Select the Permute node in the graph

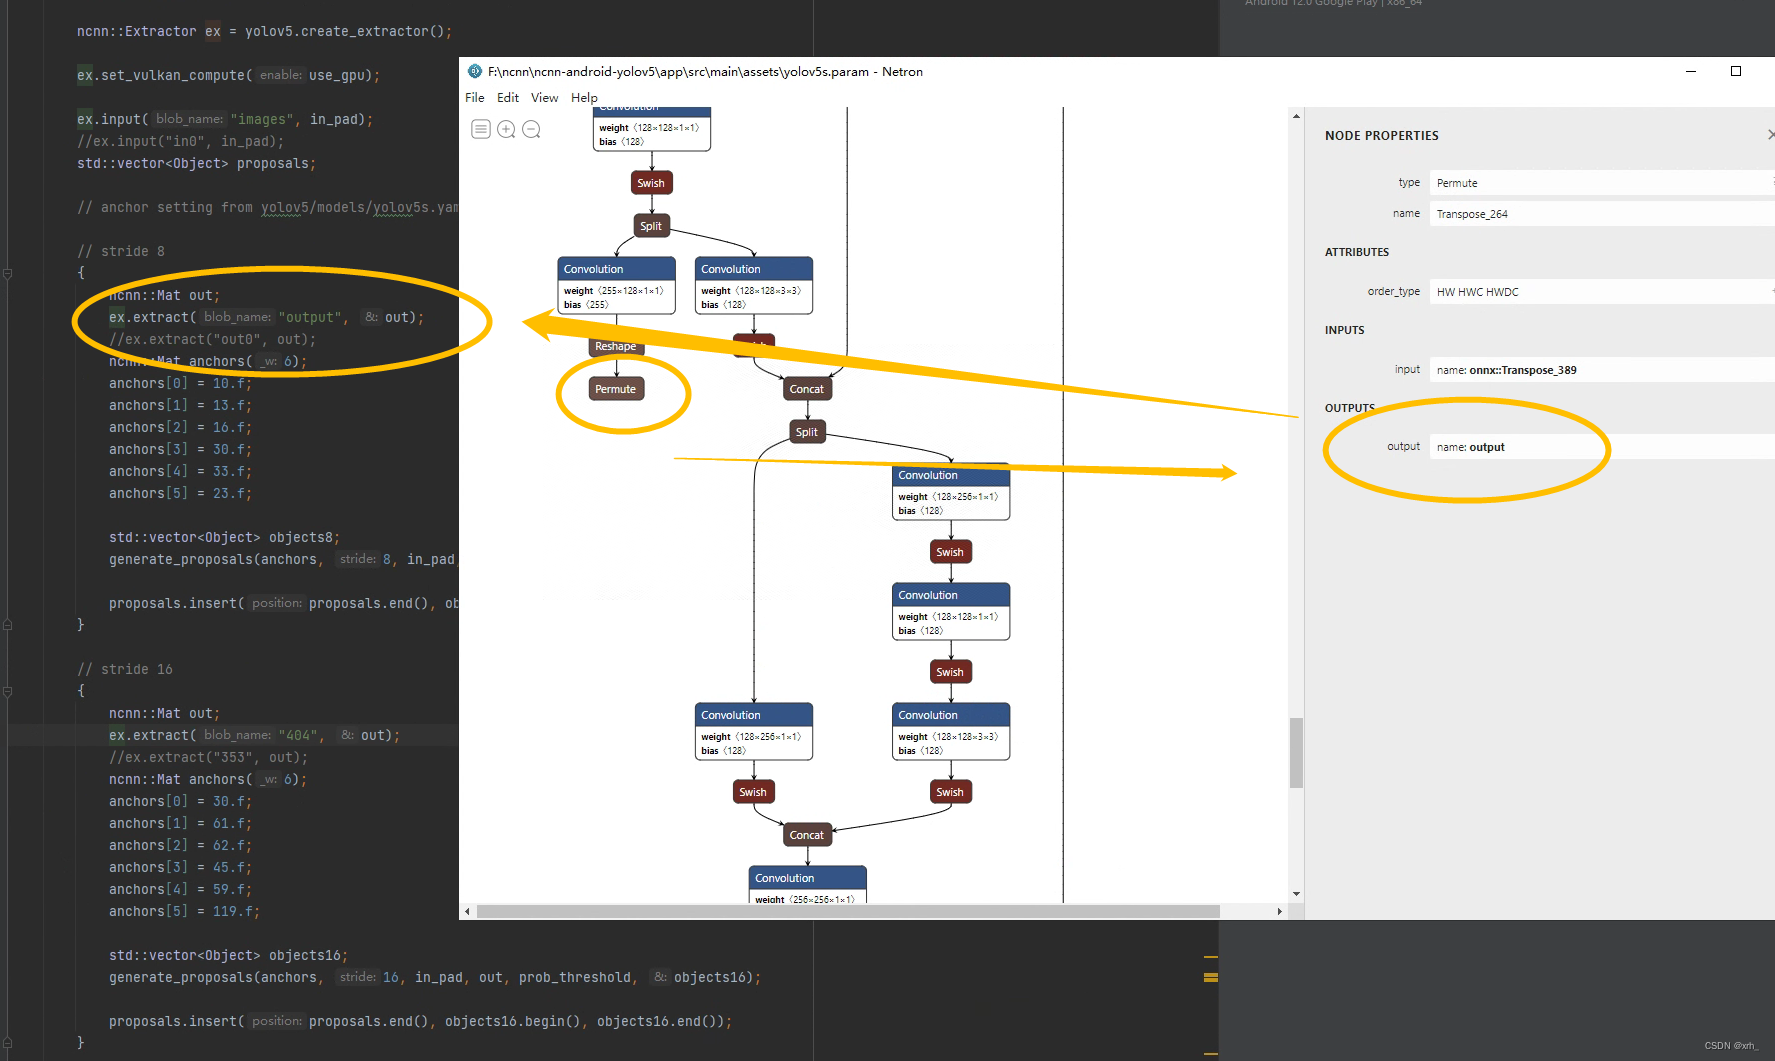(x=615, y=389)
